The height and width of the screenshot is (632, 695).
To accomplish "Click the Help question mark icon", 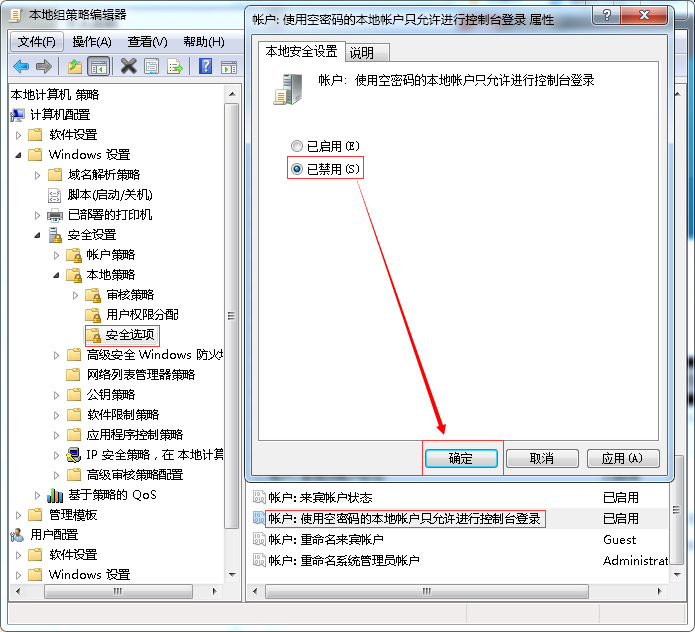I will click(x=206, y=66).
